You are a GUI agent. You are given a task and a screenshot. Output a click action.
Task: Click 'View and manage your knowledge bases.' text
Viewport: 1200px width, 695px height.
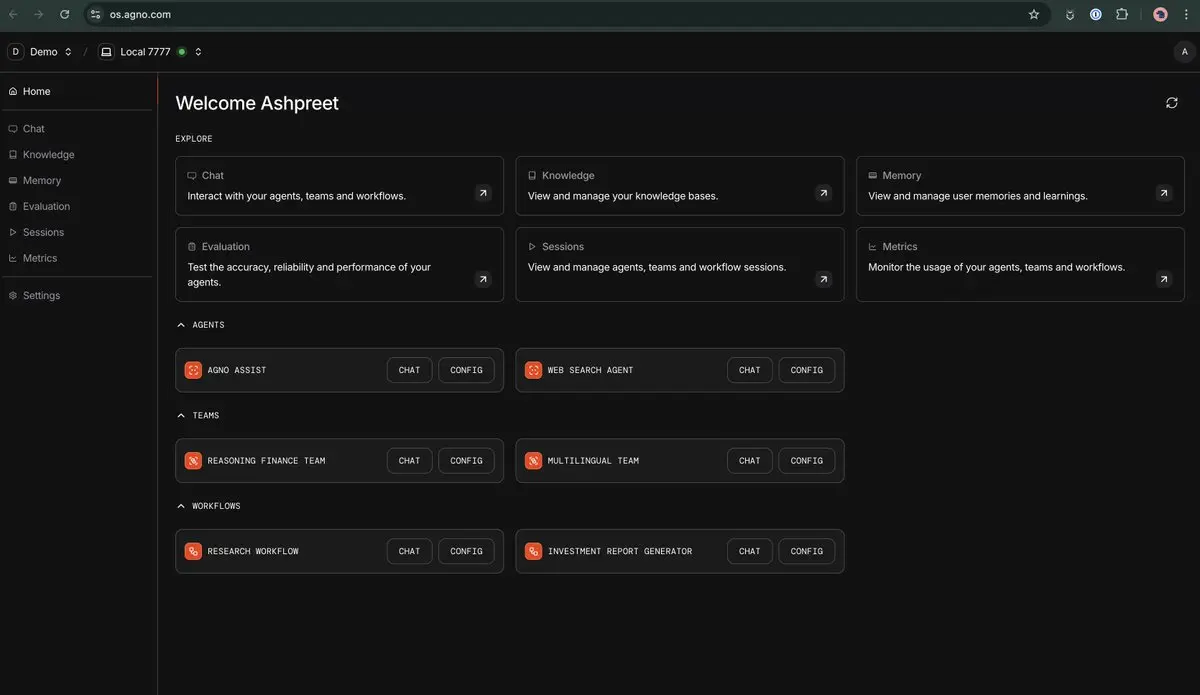click(x=623, y=196)
